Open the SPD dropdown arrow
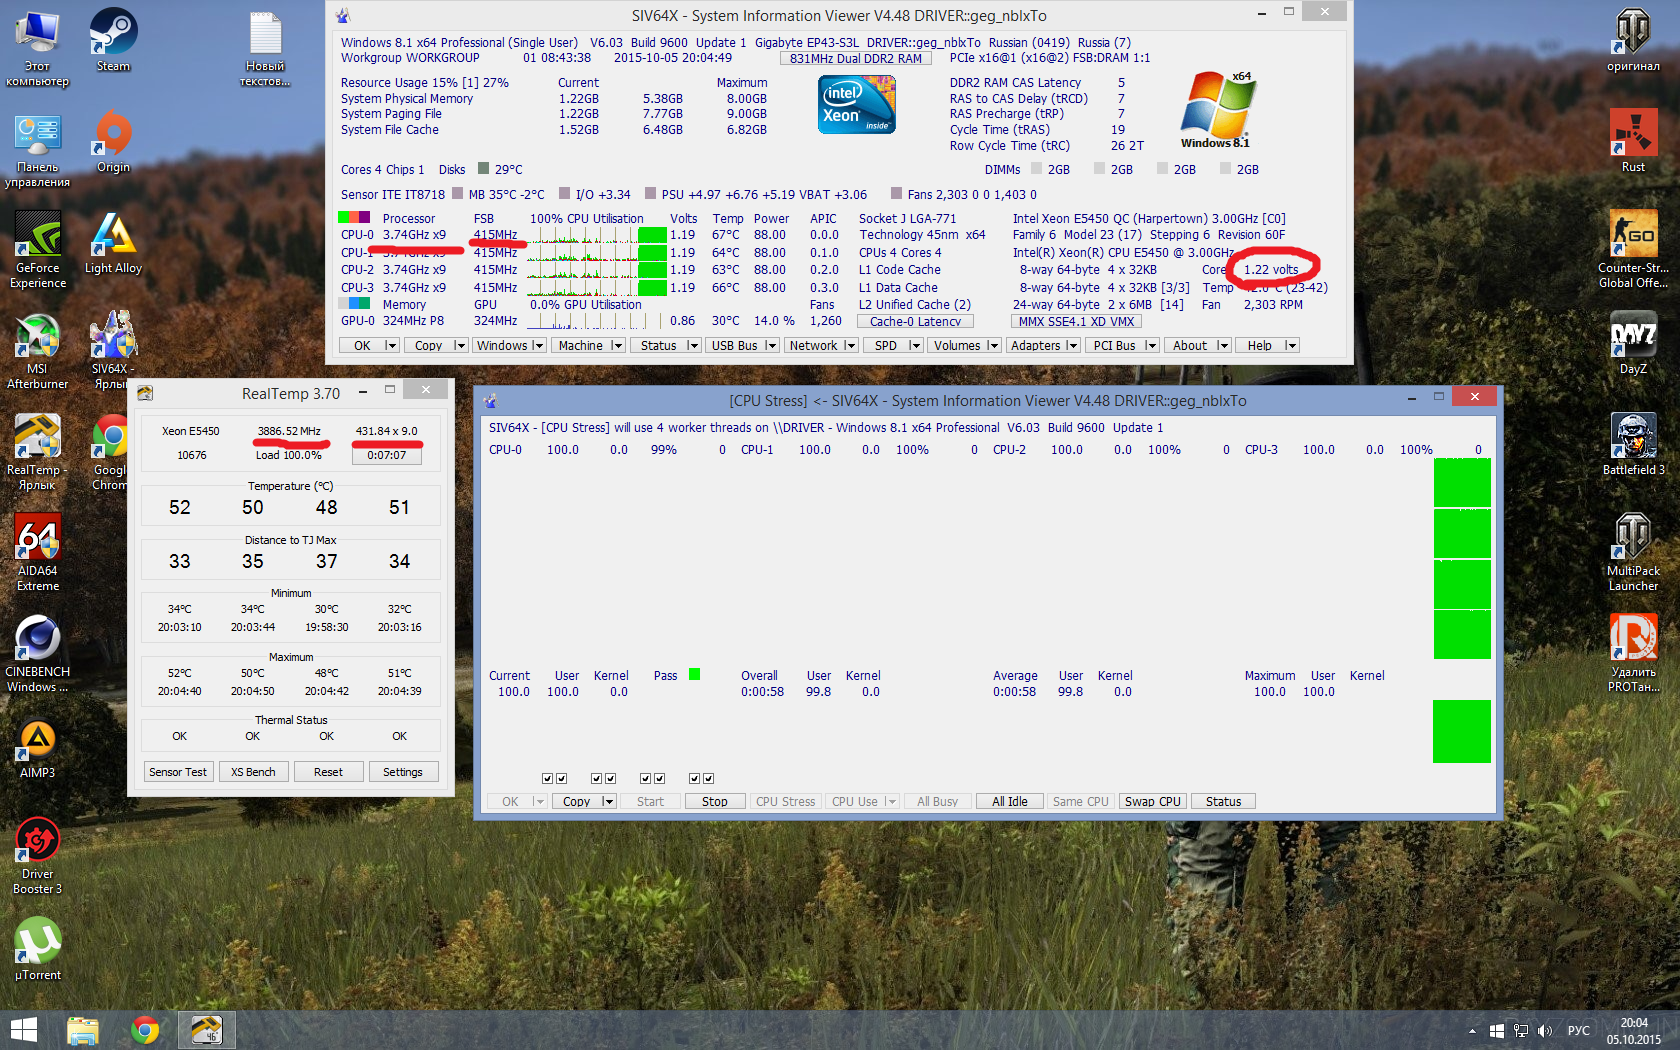This screenshot has width=1680, height=1050. pyautogui.click(x=914, y=346)
